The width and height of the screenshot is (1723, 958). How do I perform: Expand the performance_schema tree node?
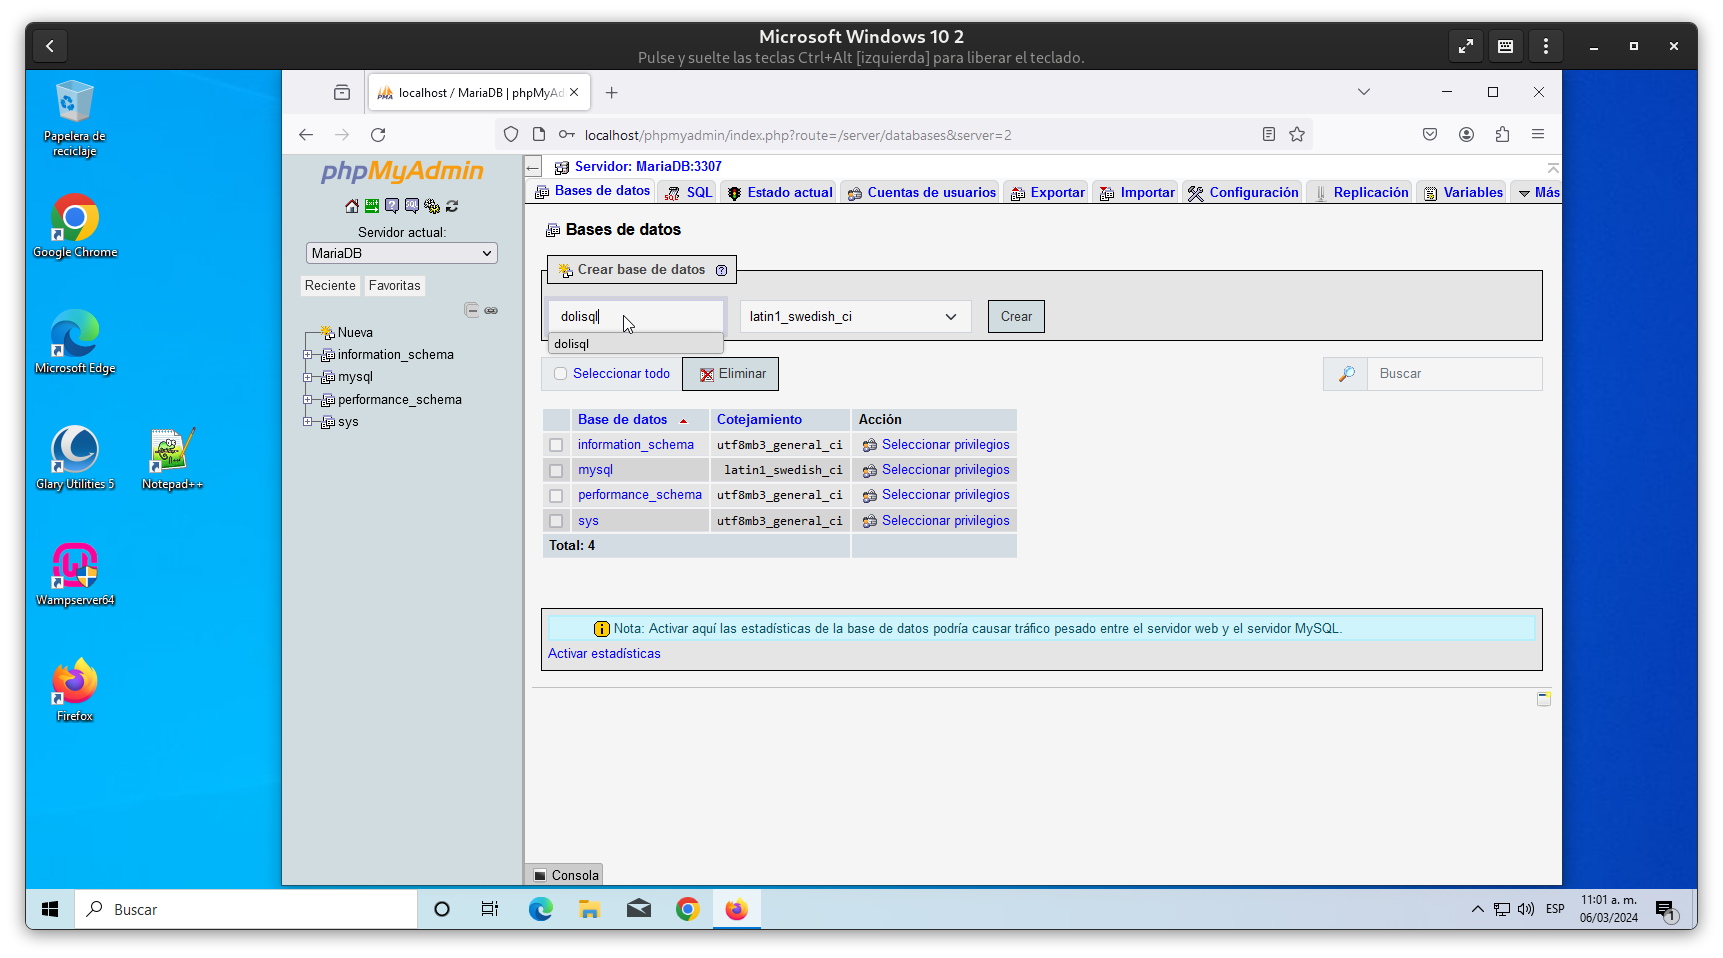click(308, 400)
